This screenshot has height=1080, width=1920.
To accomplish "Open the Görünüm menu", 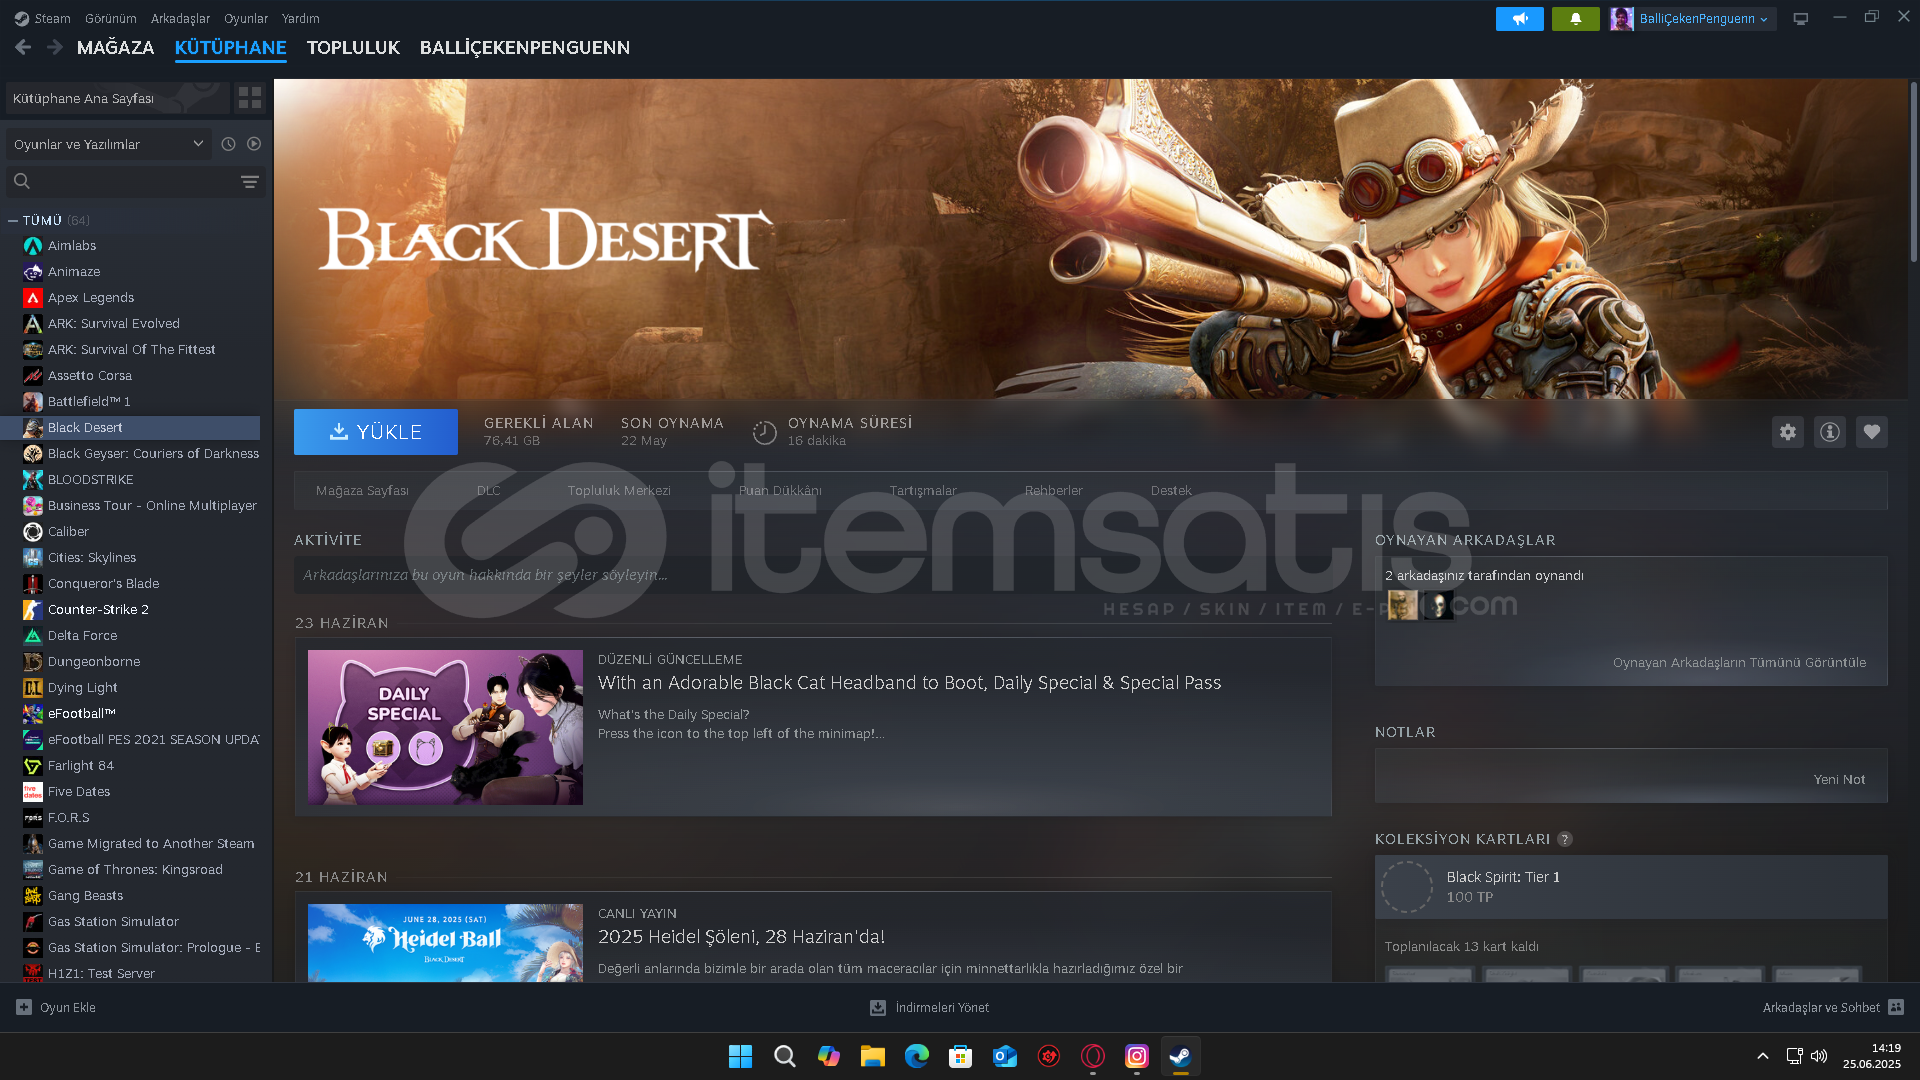I will (110, 18).
